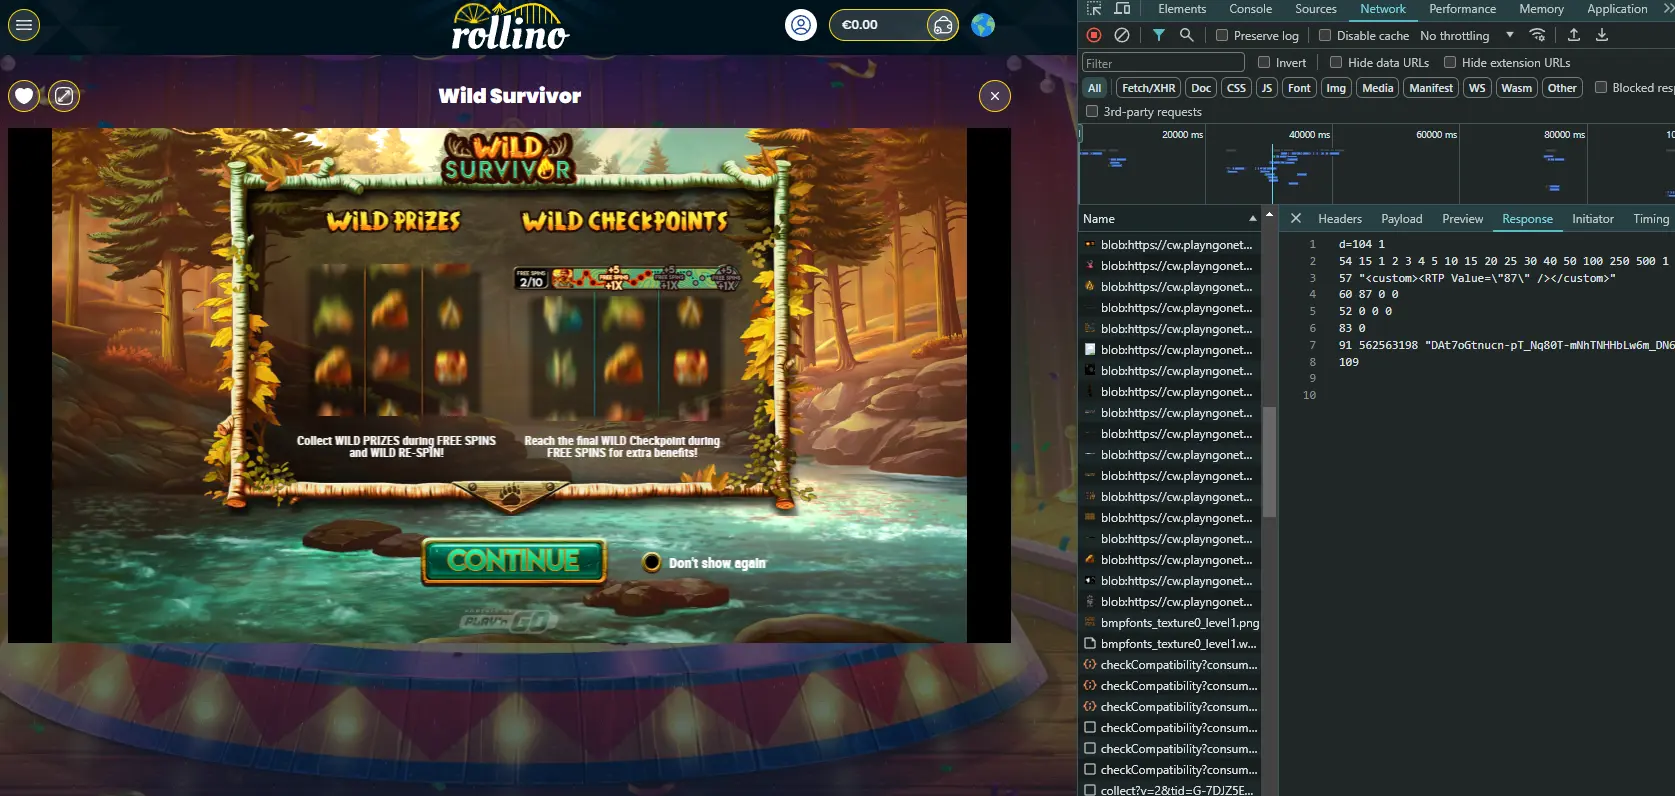Export the HAR file

[1602, 35]
